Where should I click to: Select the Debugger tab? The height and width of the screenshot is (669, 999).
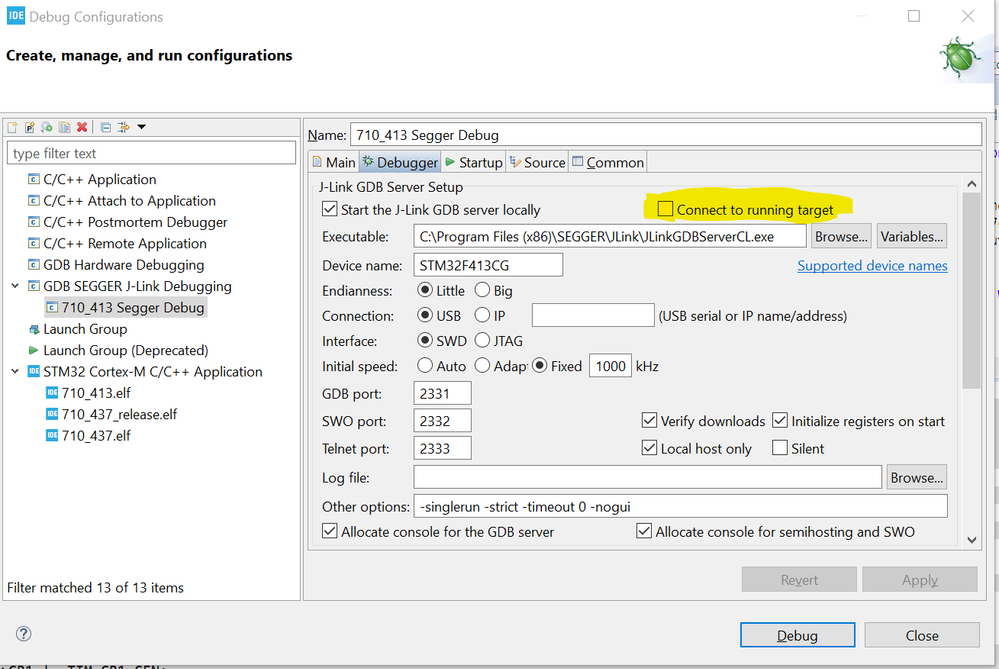400,162
